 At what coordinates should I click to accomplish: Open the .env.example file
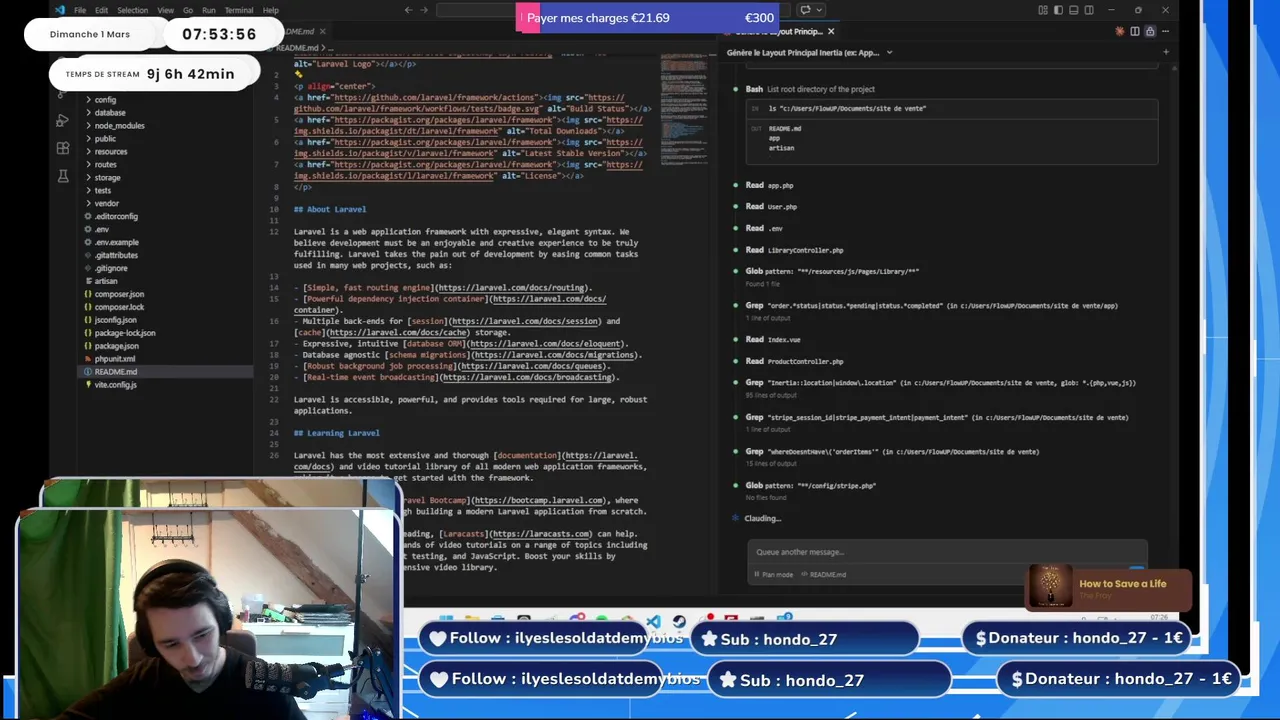(x=116, y=243)
